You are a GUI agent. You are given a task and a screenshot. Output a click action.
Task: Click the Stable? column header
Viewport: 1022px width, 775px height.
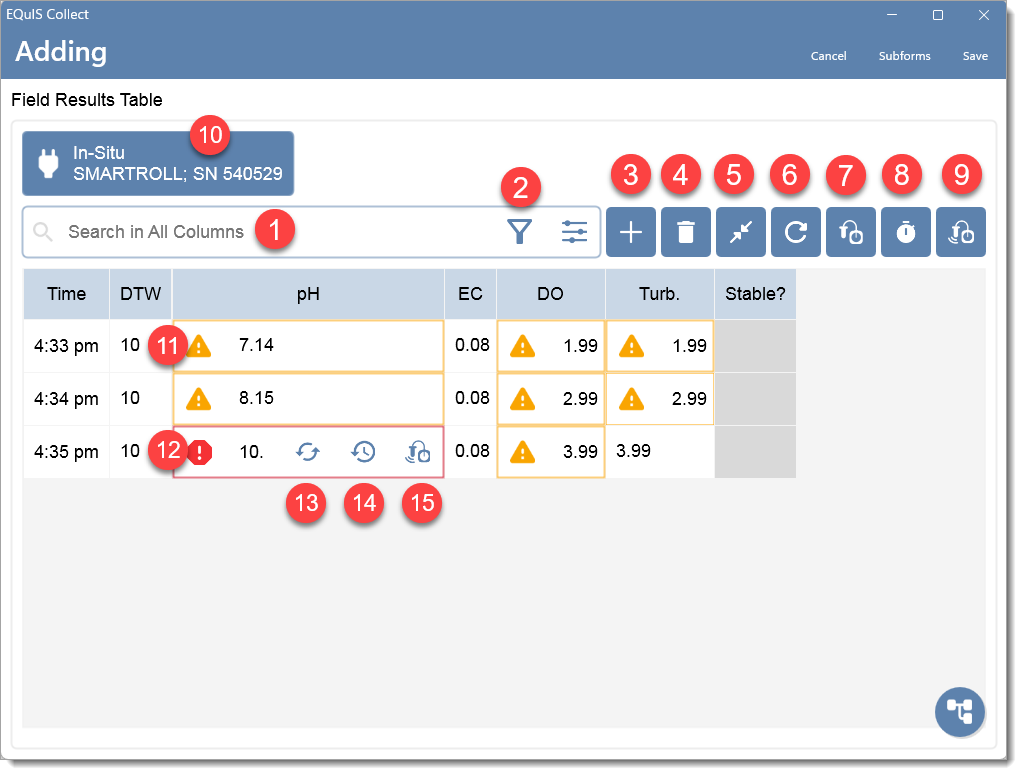(x=755, y=294)
